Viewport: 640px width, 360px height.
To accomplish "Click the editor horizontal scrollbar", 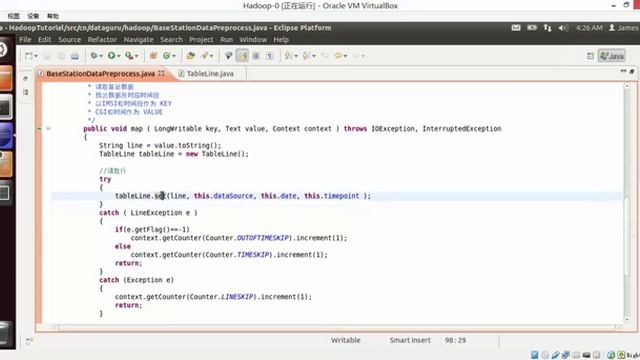I will (x=337, y=328).
